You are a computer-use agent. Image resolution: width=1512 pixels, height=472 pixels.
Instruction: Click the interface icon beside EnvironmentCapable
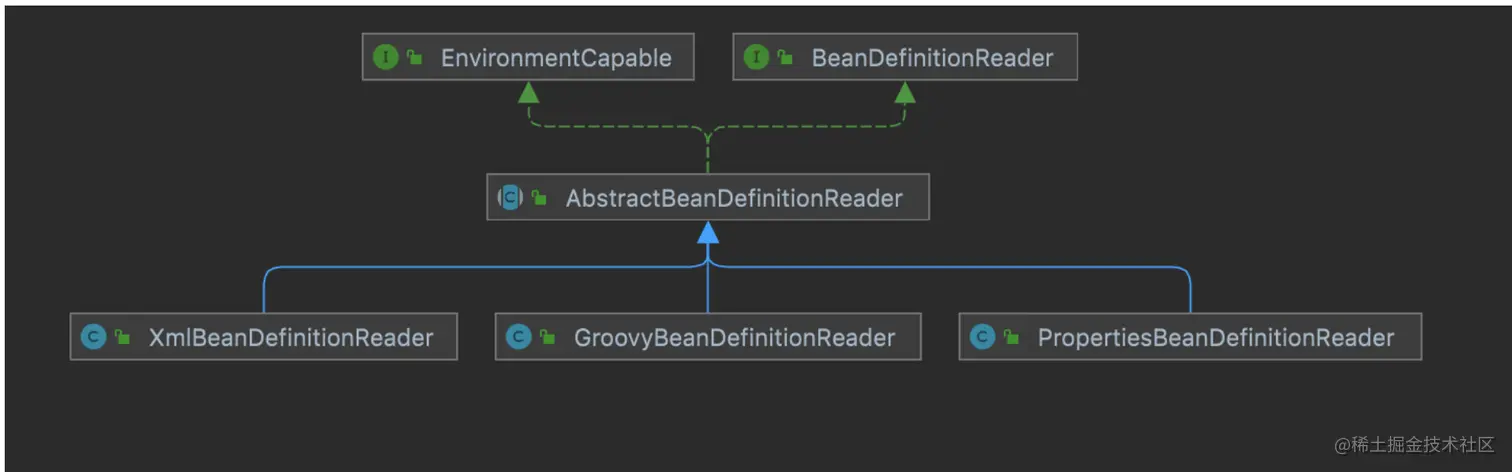click(385, 57)
